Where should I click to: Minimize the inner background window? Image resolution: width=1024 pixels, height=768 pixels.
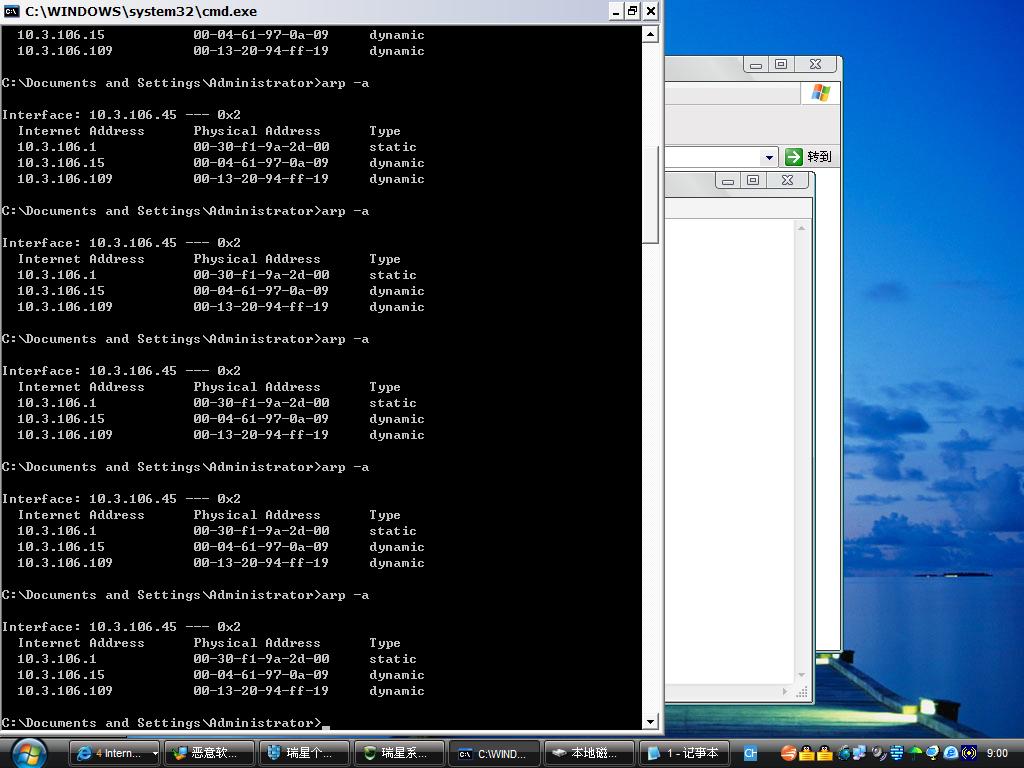point(728,180)
